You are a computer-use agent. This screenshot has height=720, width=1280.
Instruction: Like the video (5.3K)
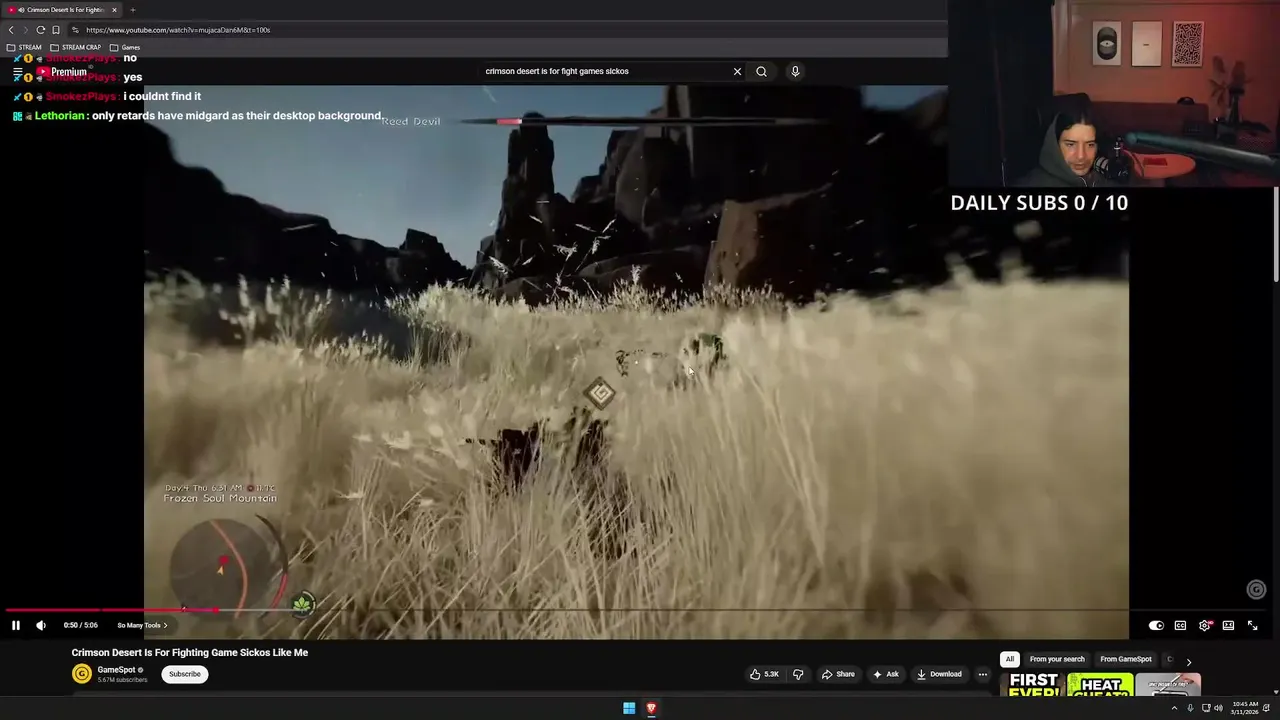pos(765,674)
